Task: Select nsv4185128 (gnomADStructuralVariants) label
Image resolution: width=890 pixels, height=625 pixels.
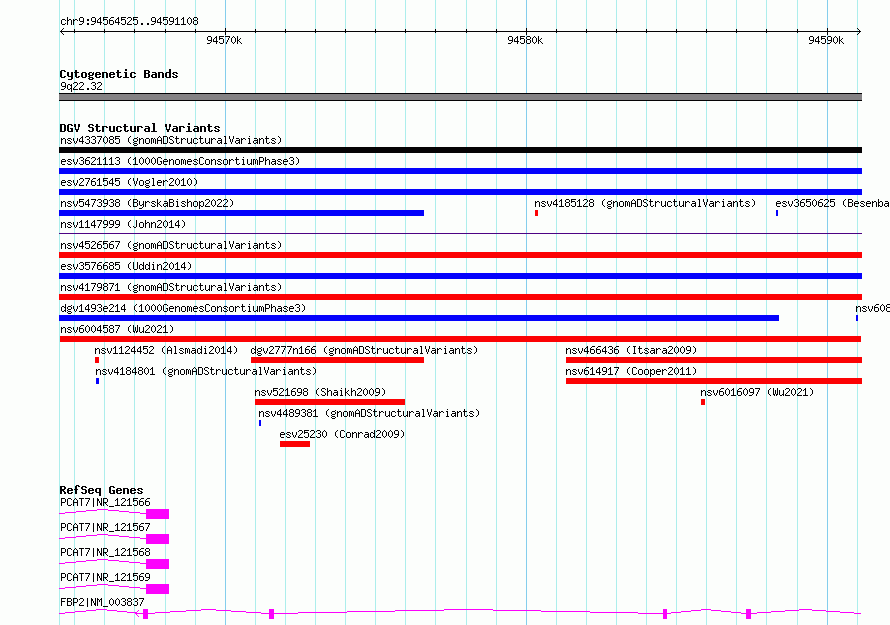Action: (645, 203)
